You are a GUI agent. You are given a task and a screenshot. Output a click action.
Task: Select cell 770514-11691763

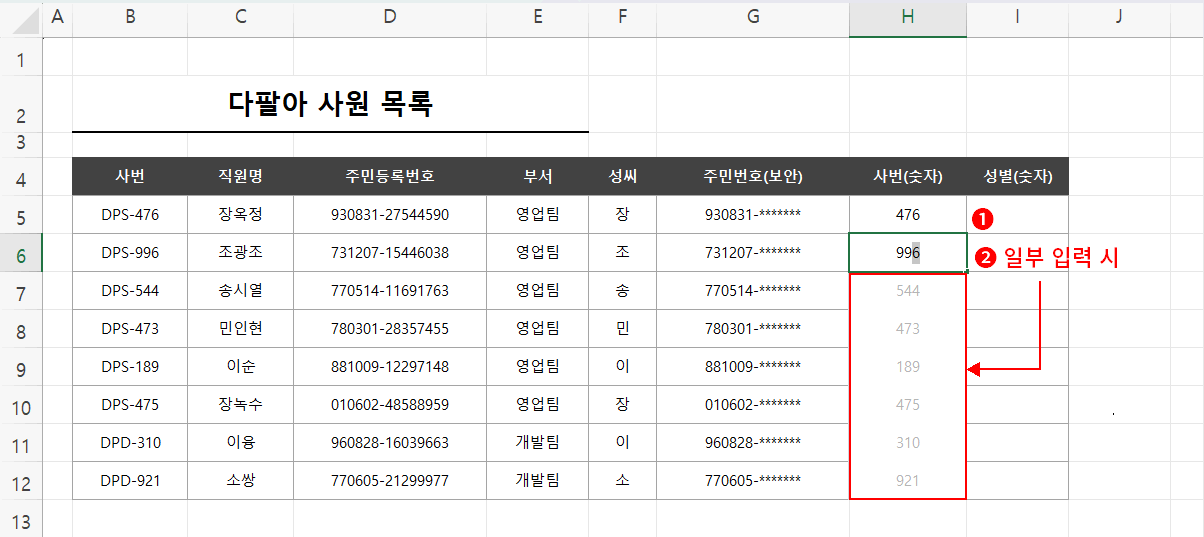click(x=390, y=291)
